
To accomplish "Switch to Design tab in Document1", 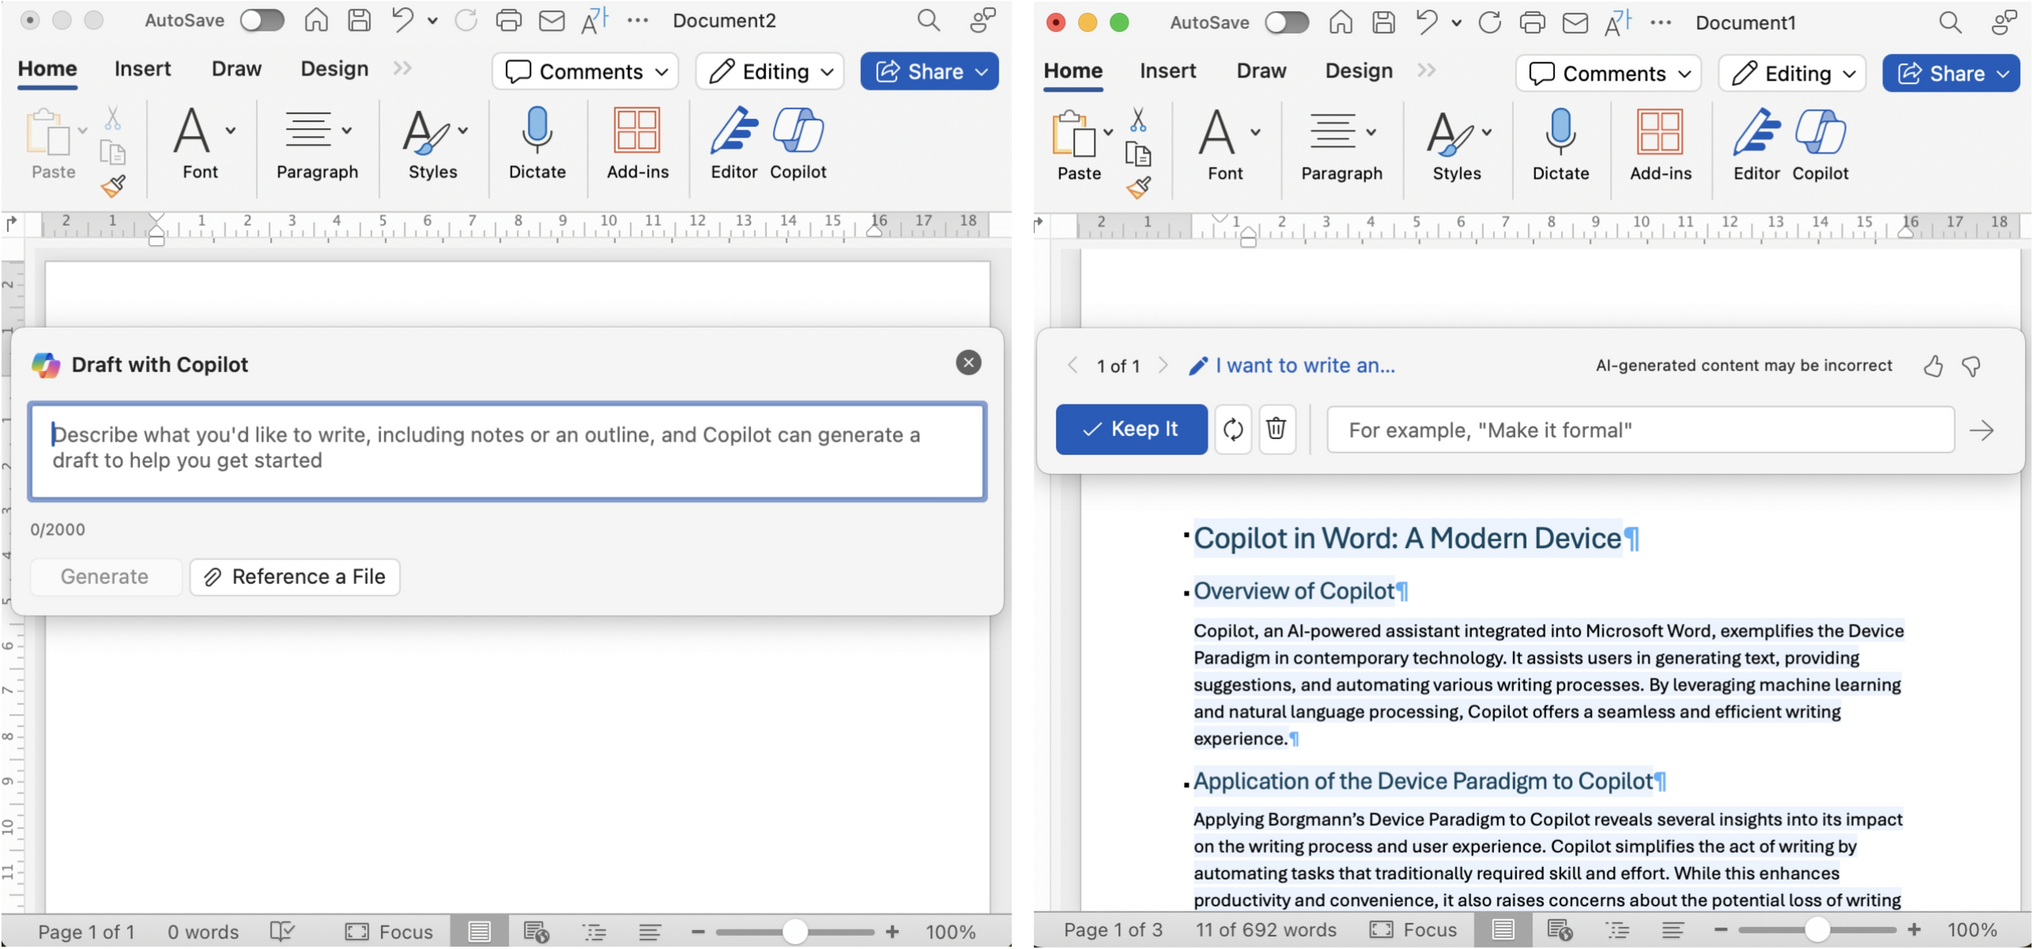I will 1359,70.
